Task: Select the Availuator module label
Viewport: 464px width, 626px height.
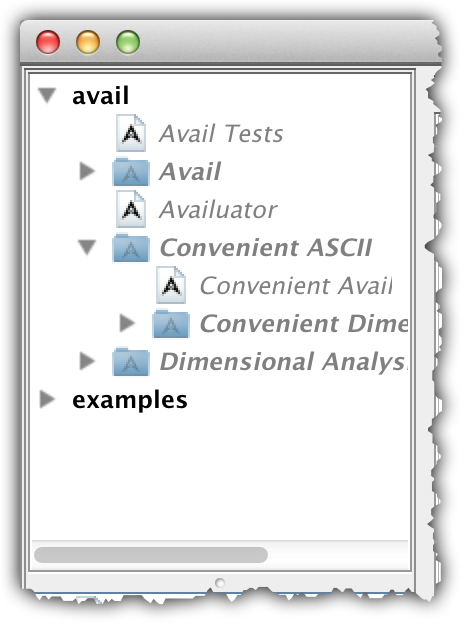Action: 218,210
